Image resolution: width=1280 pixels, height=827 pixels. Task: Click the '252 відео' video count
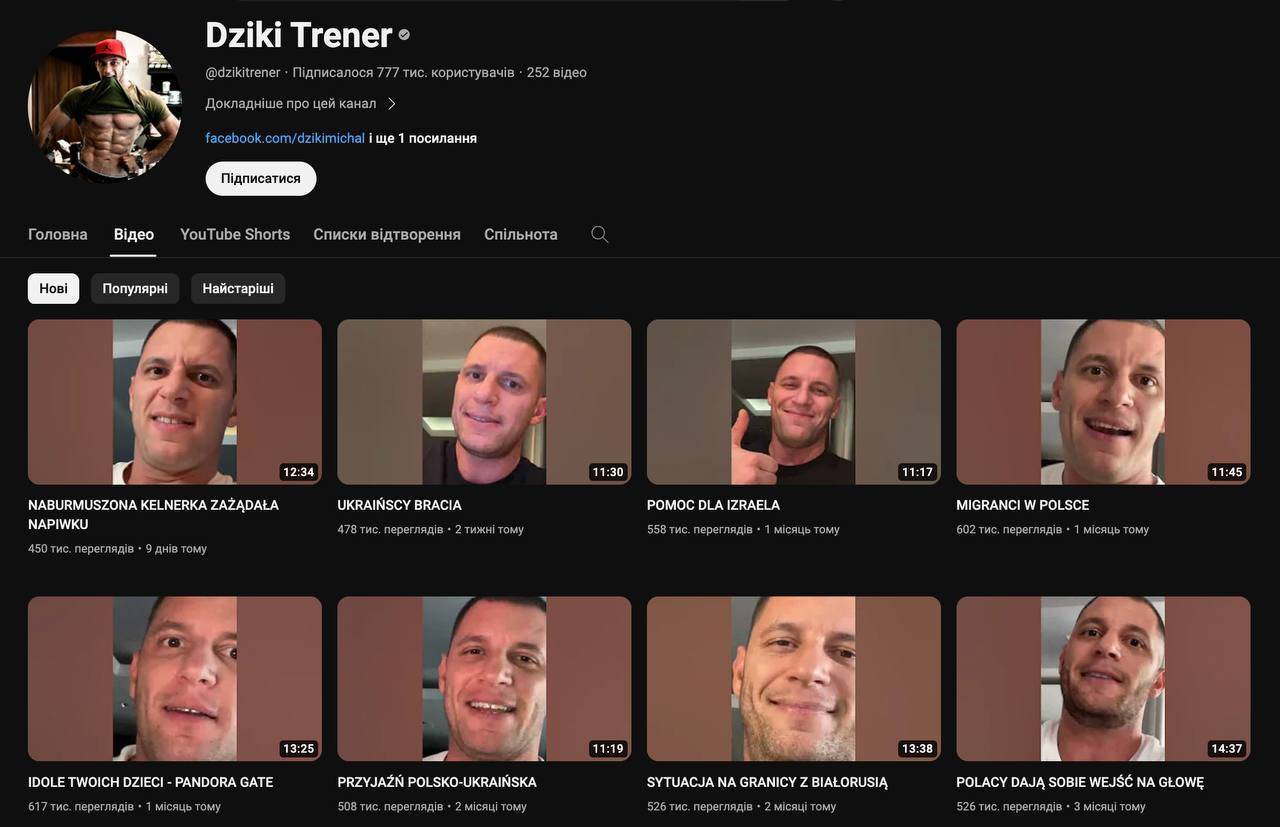(x=557, y=73)
